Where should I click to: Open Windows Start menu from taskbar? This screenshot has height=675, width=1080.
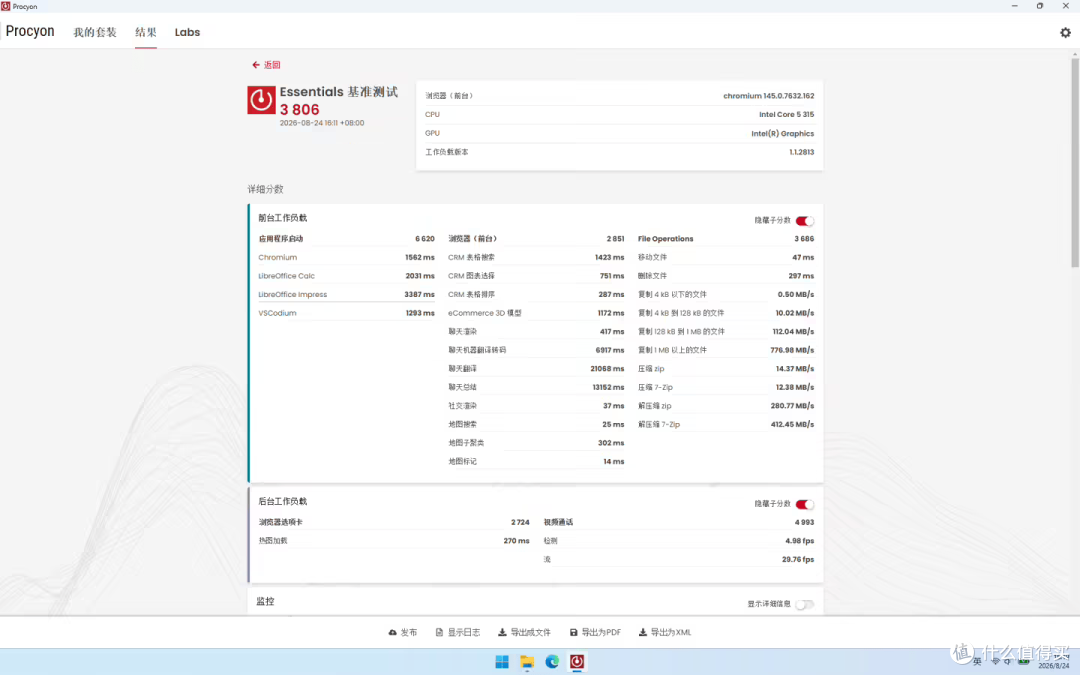pyautogui.click(x=502, y=662)
